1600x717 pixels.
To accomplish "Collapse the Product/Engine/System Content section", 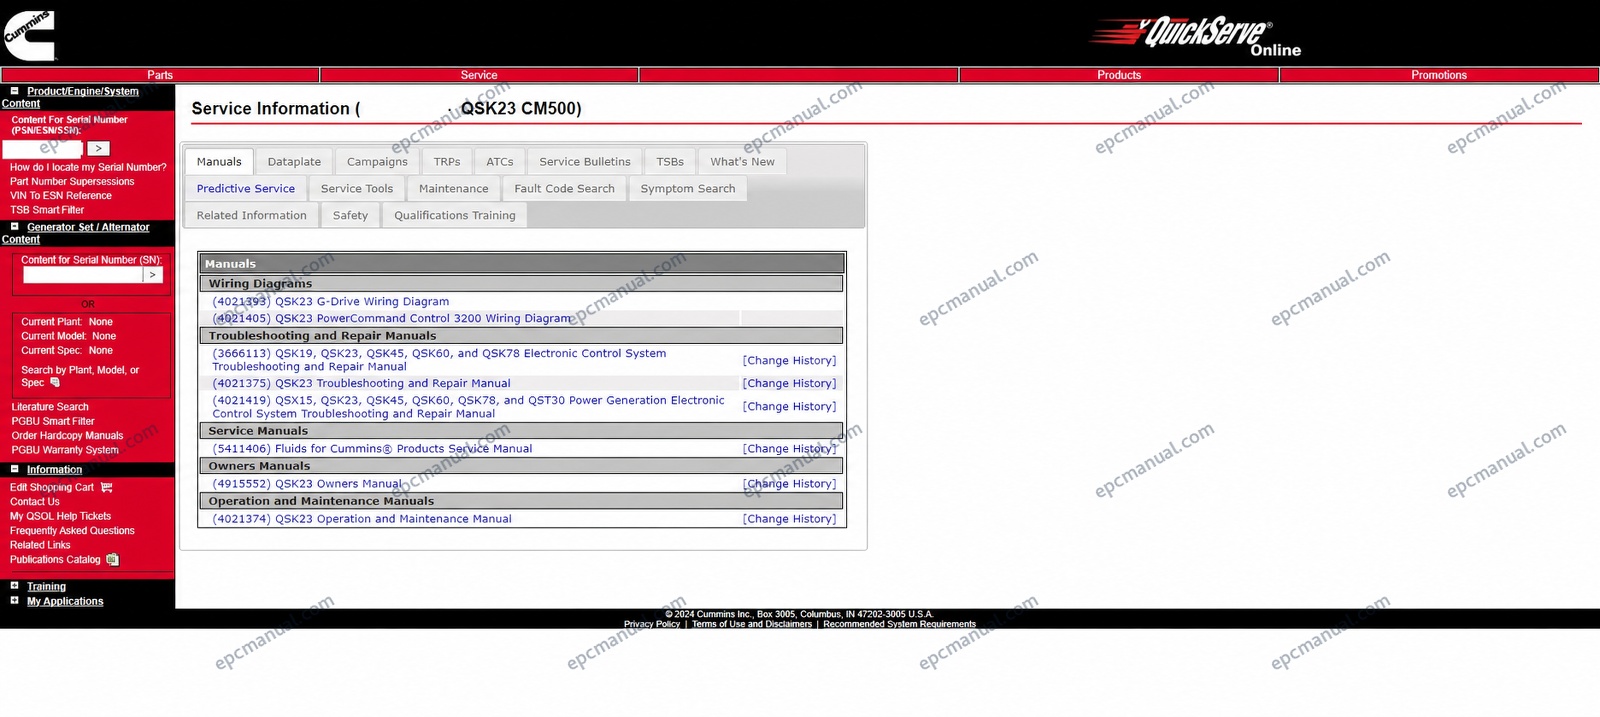I will pyautogui.click(x=15, y=91).
